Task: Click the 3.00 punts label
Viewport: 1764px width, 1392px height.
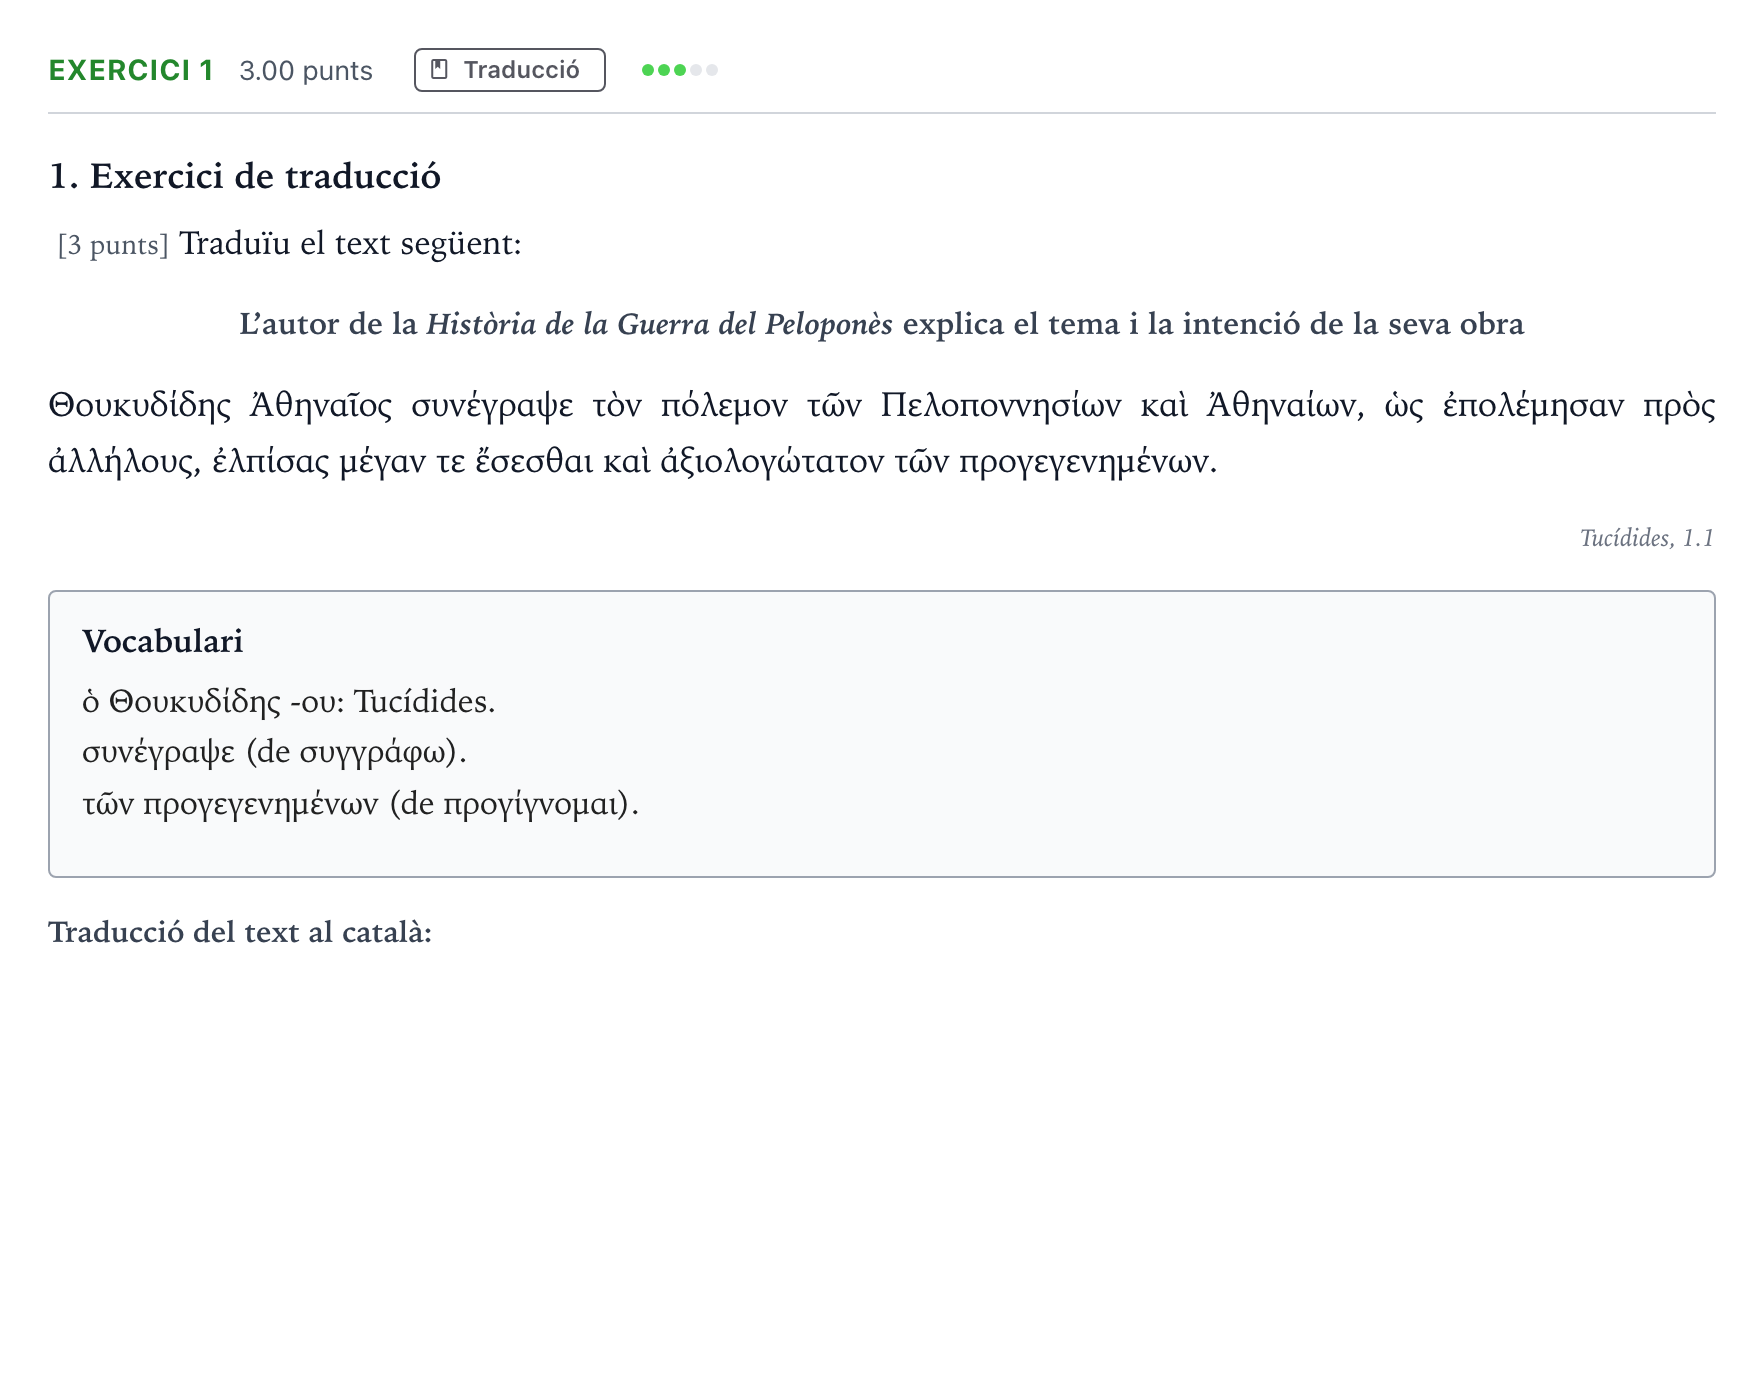Action: tap(306, 71)
